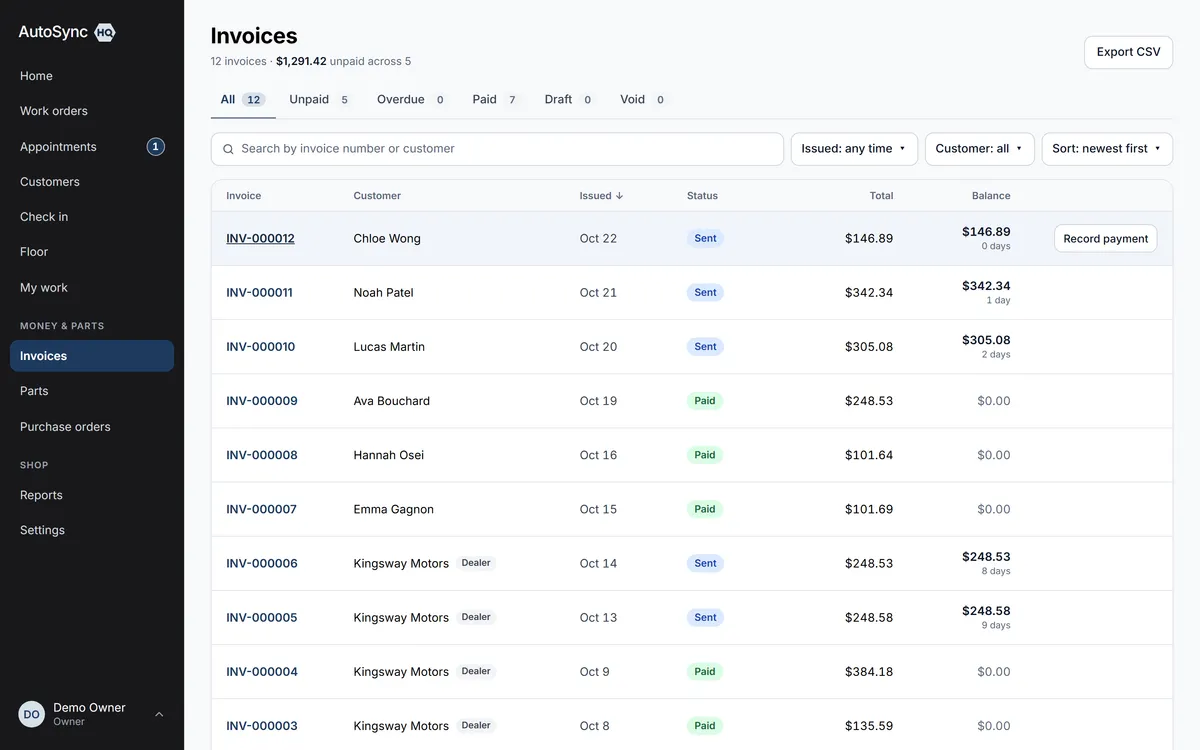Open invoice INV-000012
1200x750 pixels.
(260, 239)
